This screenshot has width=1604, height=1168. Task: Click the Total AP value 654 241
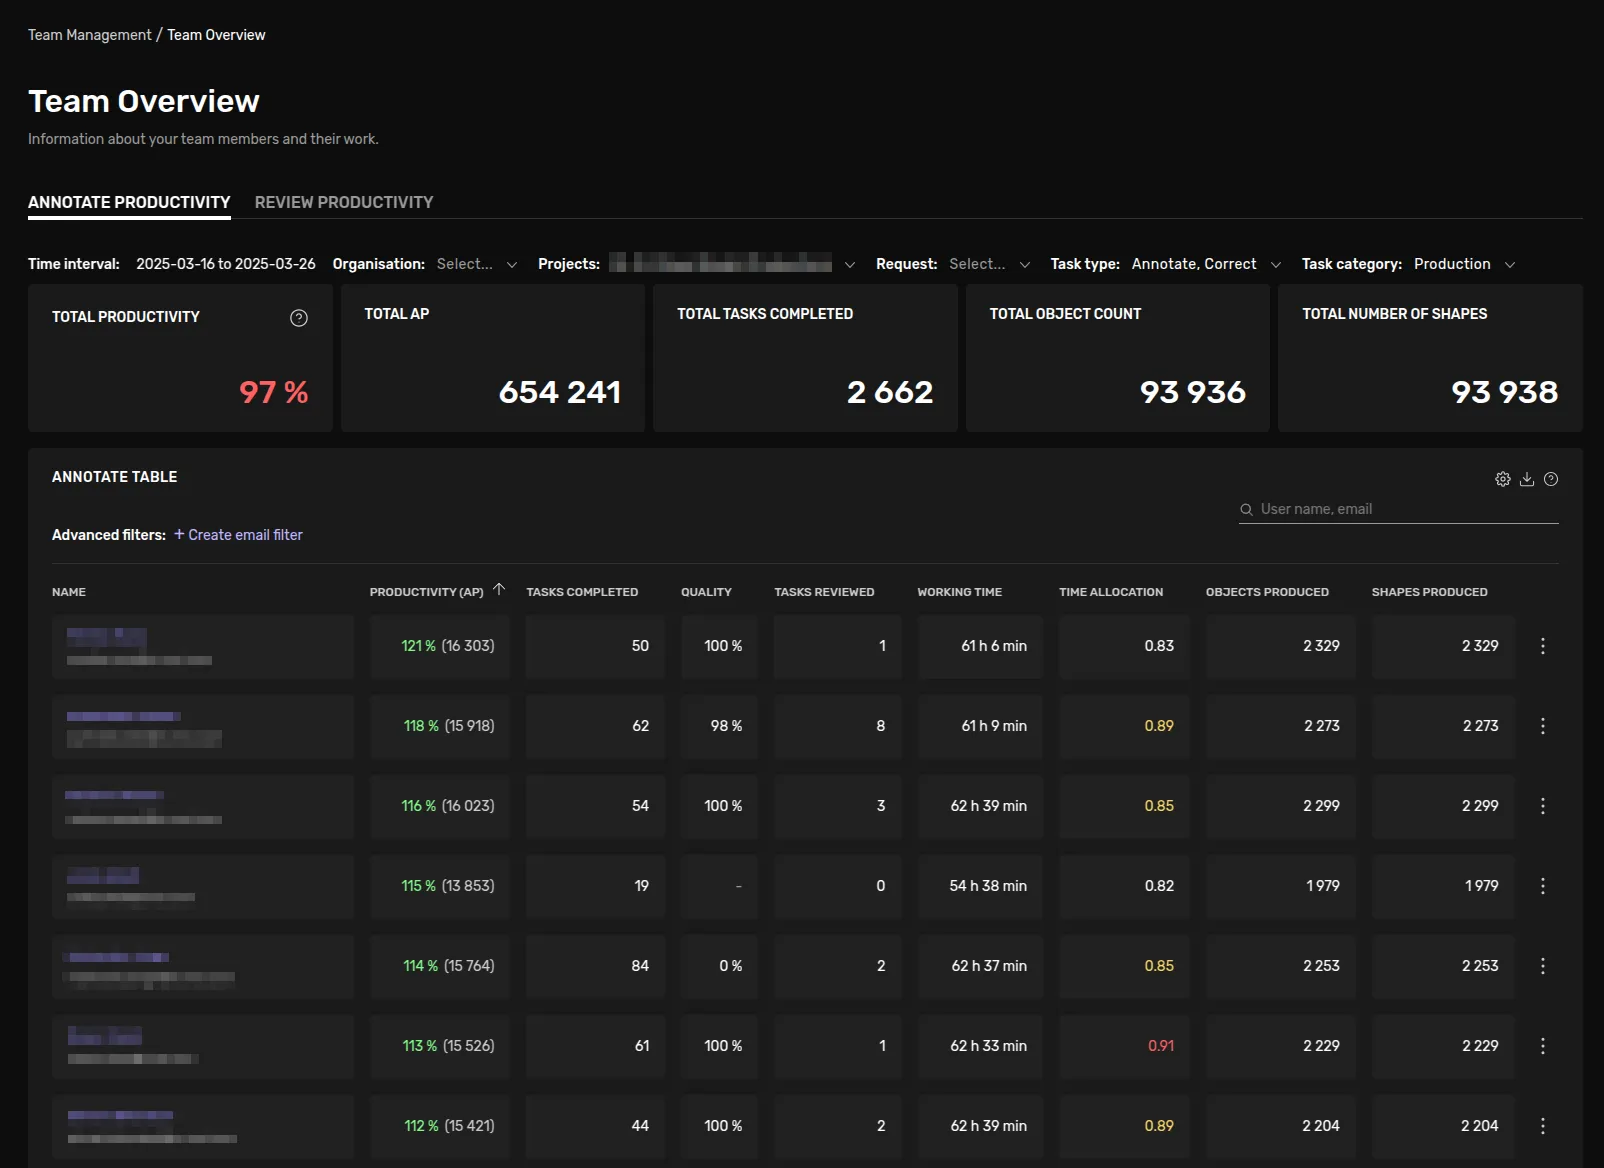click(560, 392)
